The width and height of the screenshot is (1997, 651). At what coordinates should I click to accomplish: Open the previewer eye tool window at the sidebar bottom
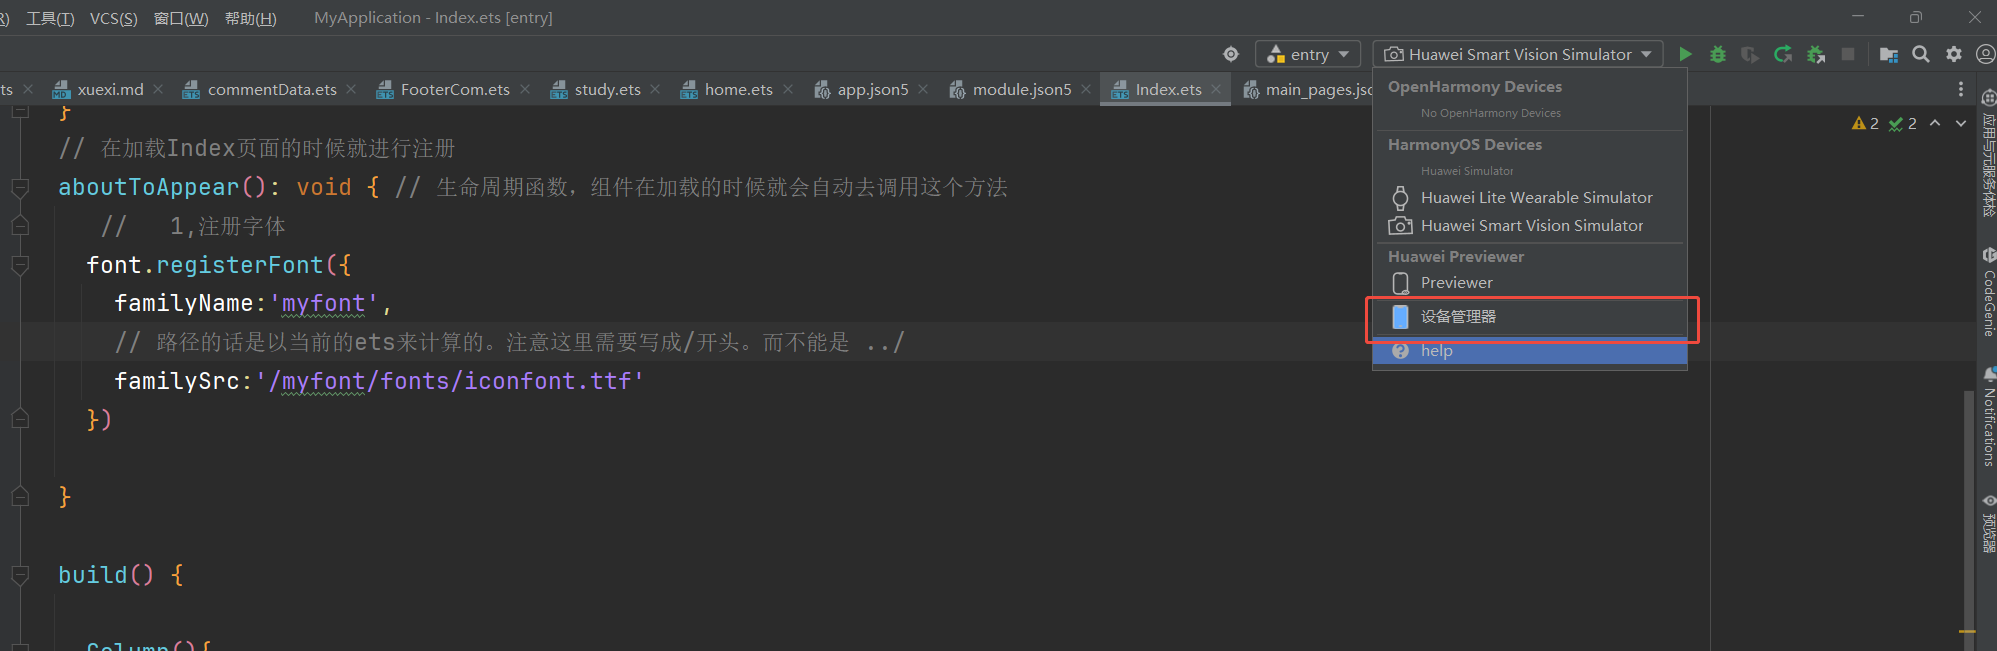click(x=1989, y=523)
